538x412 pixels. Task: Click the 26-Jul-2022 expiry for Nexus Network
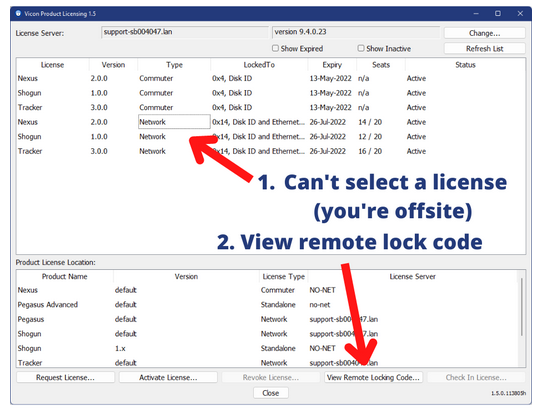(327, 122)
